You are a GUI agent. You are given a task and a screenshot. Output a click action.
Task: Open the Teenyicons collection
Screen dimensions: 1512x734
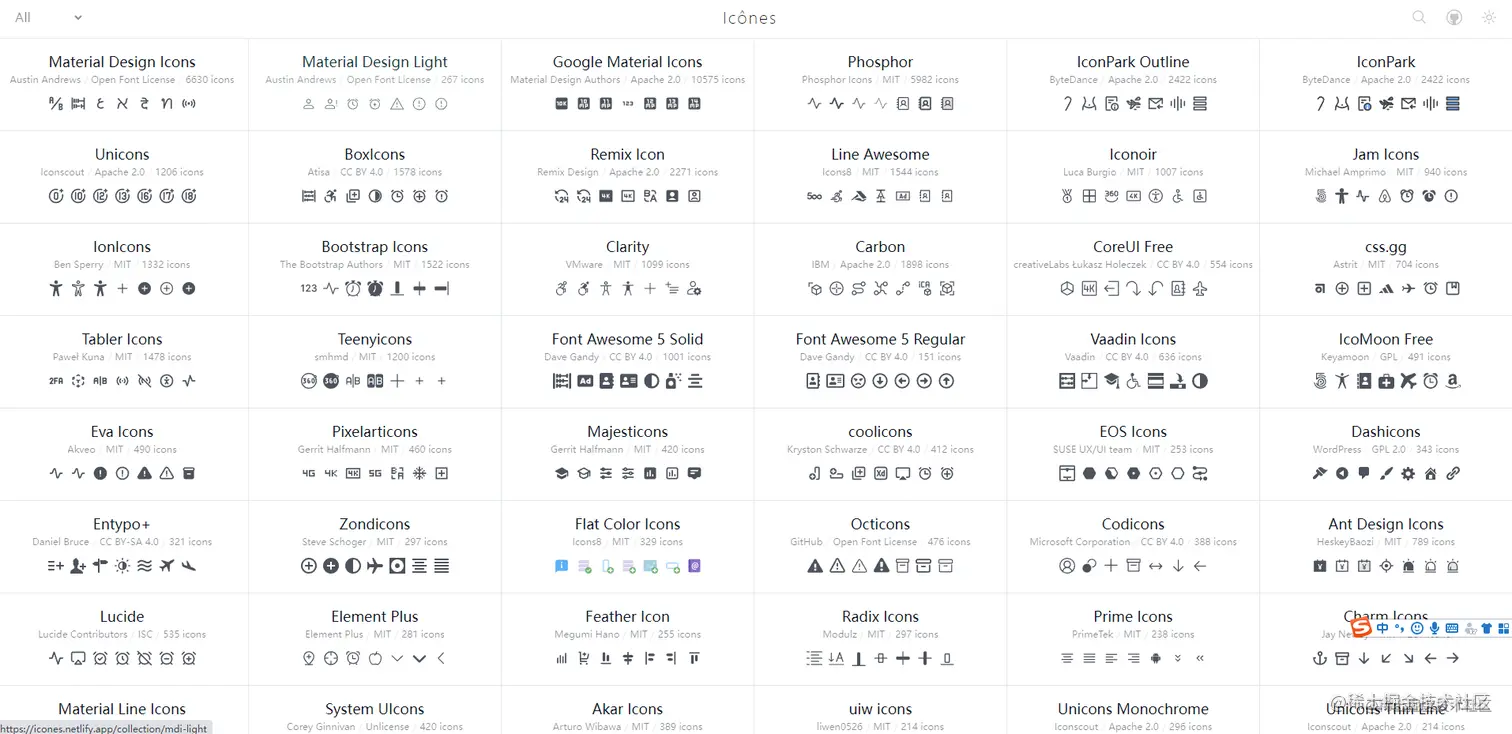[x=375, y=339]
